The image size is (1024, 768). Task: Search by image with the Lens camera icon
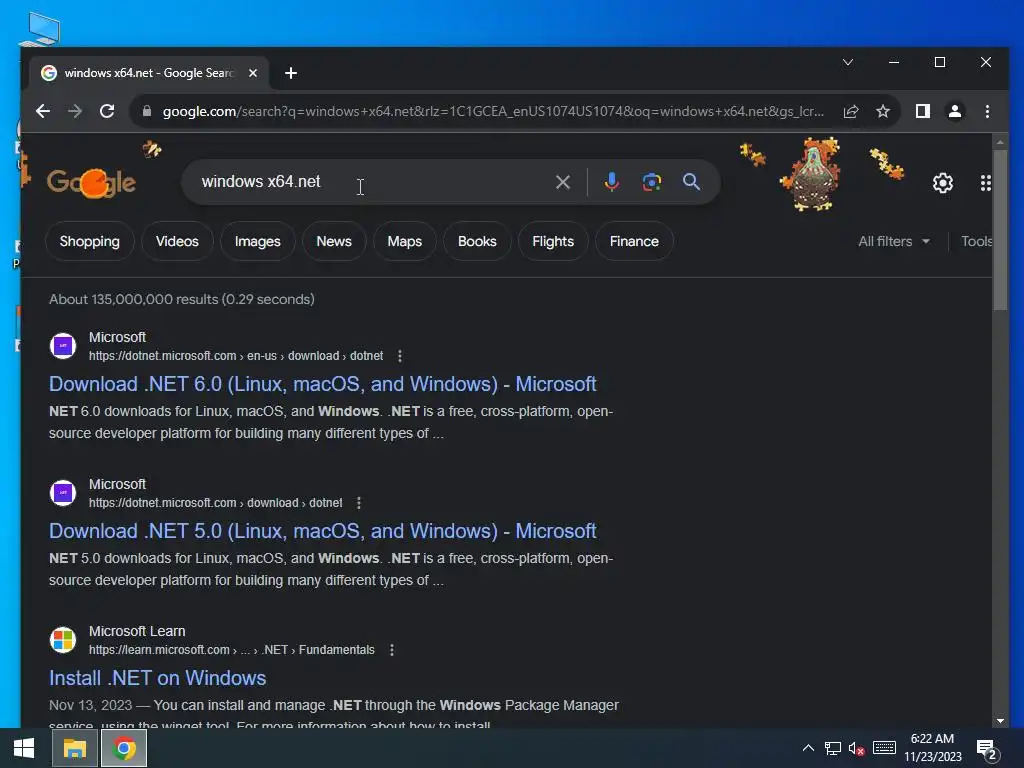pos(652,182)
